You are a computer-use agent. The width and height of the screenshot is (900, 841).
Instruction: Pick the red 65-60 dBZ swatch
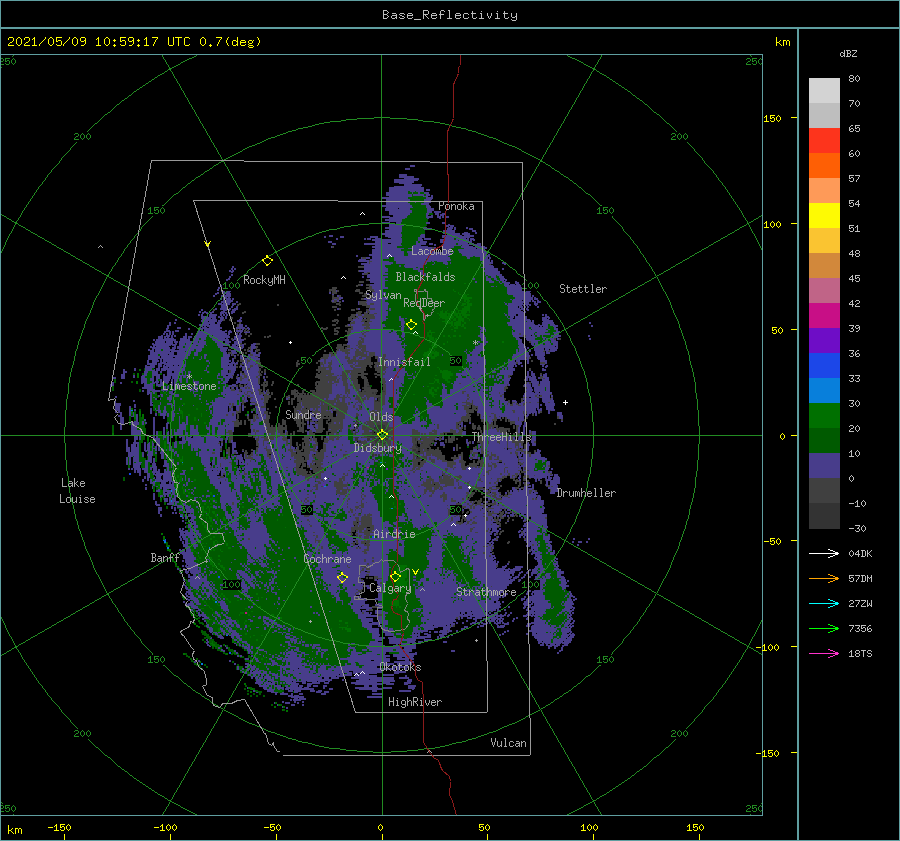click(824, 141)
